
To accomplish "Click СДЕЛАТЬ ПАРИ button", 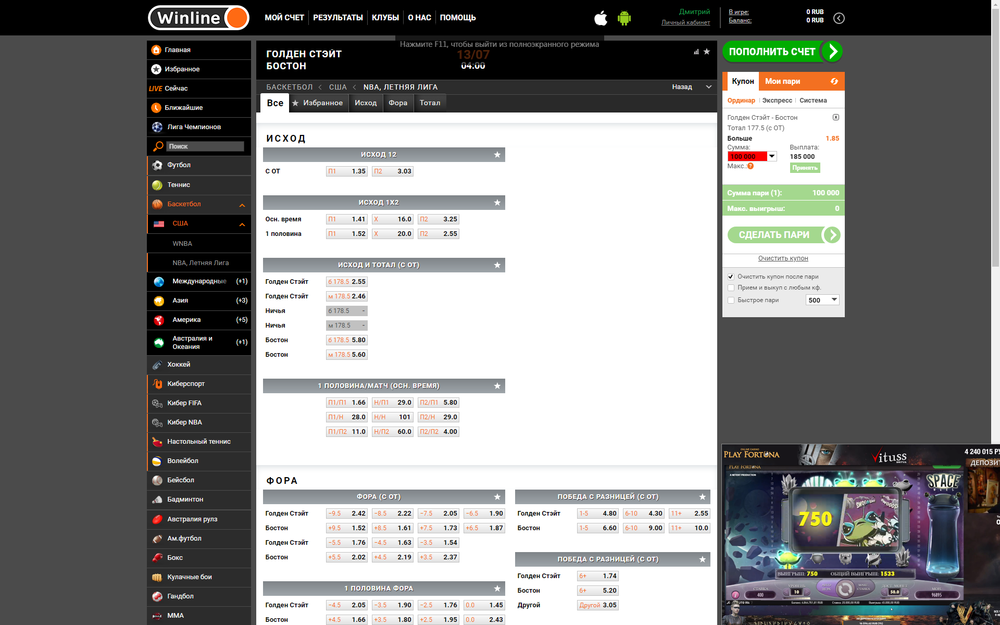I will coord(784,235).
